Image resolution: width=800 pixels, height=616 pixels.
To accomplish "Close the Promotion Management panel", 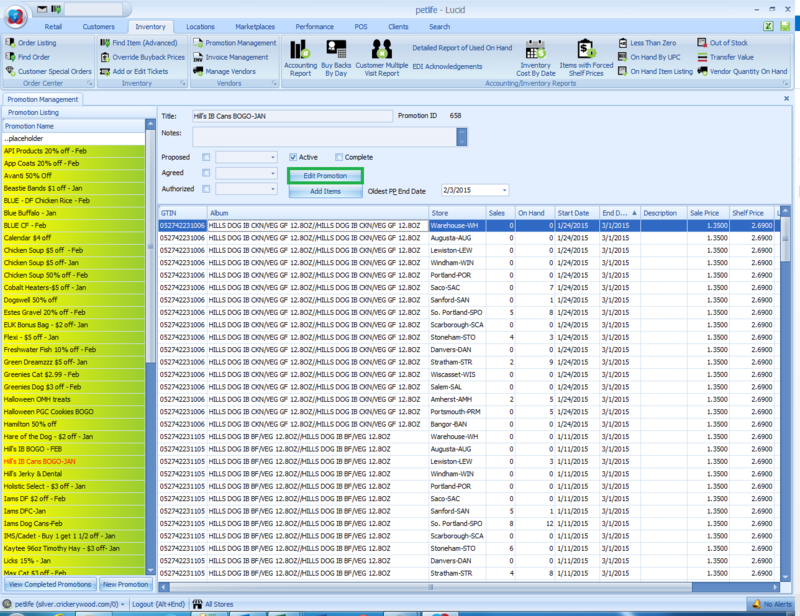I will [786, 98].
